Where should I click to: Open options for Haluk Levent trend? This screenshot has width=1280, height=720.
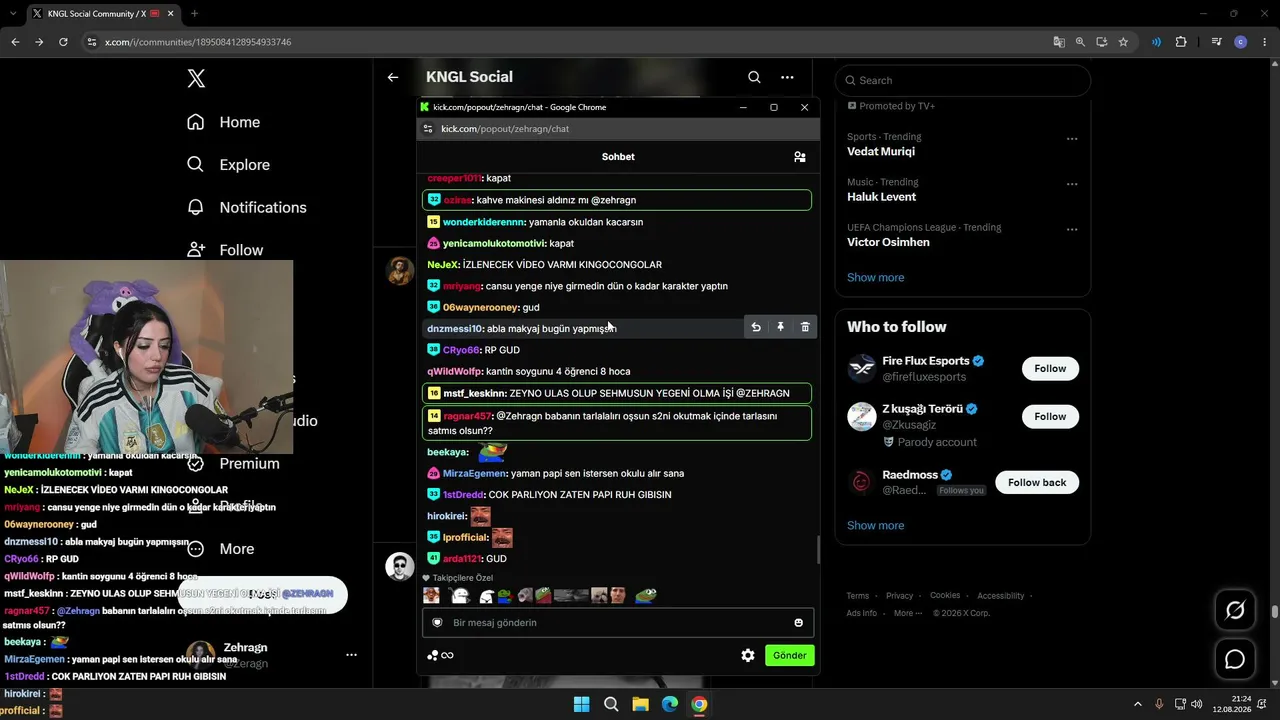[1072, 184]
